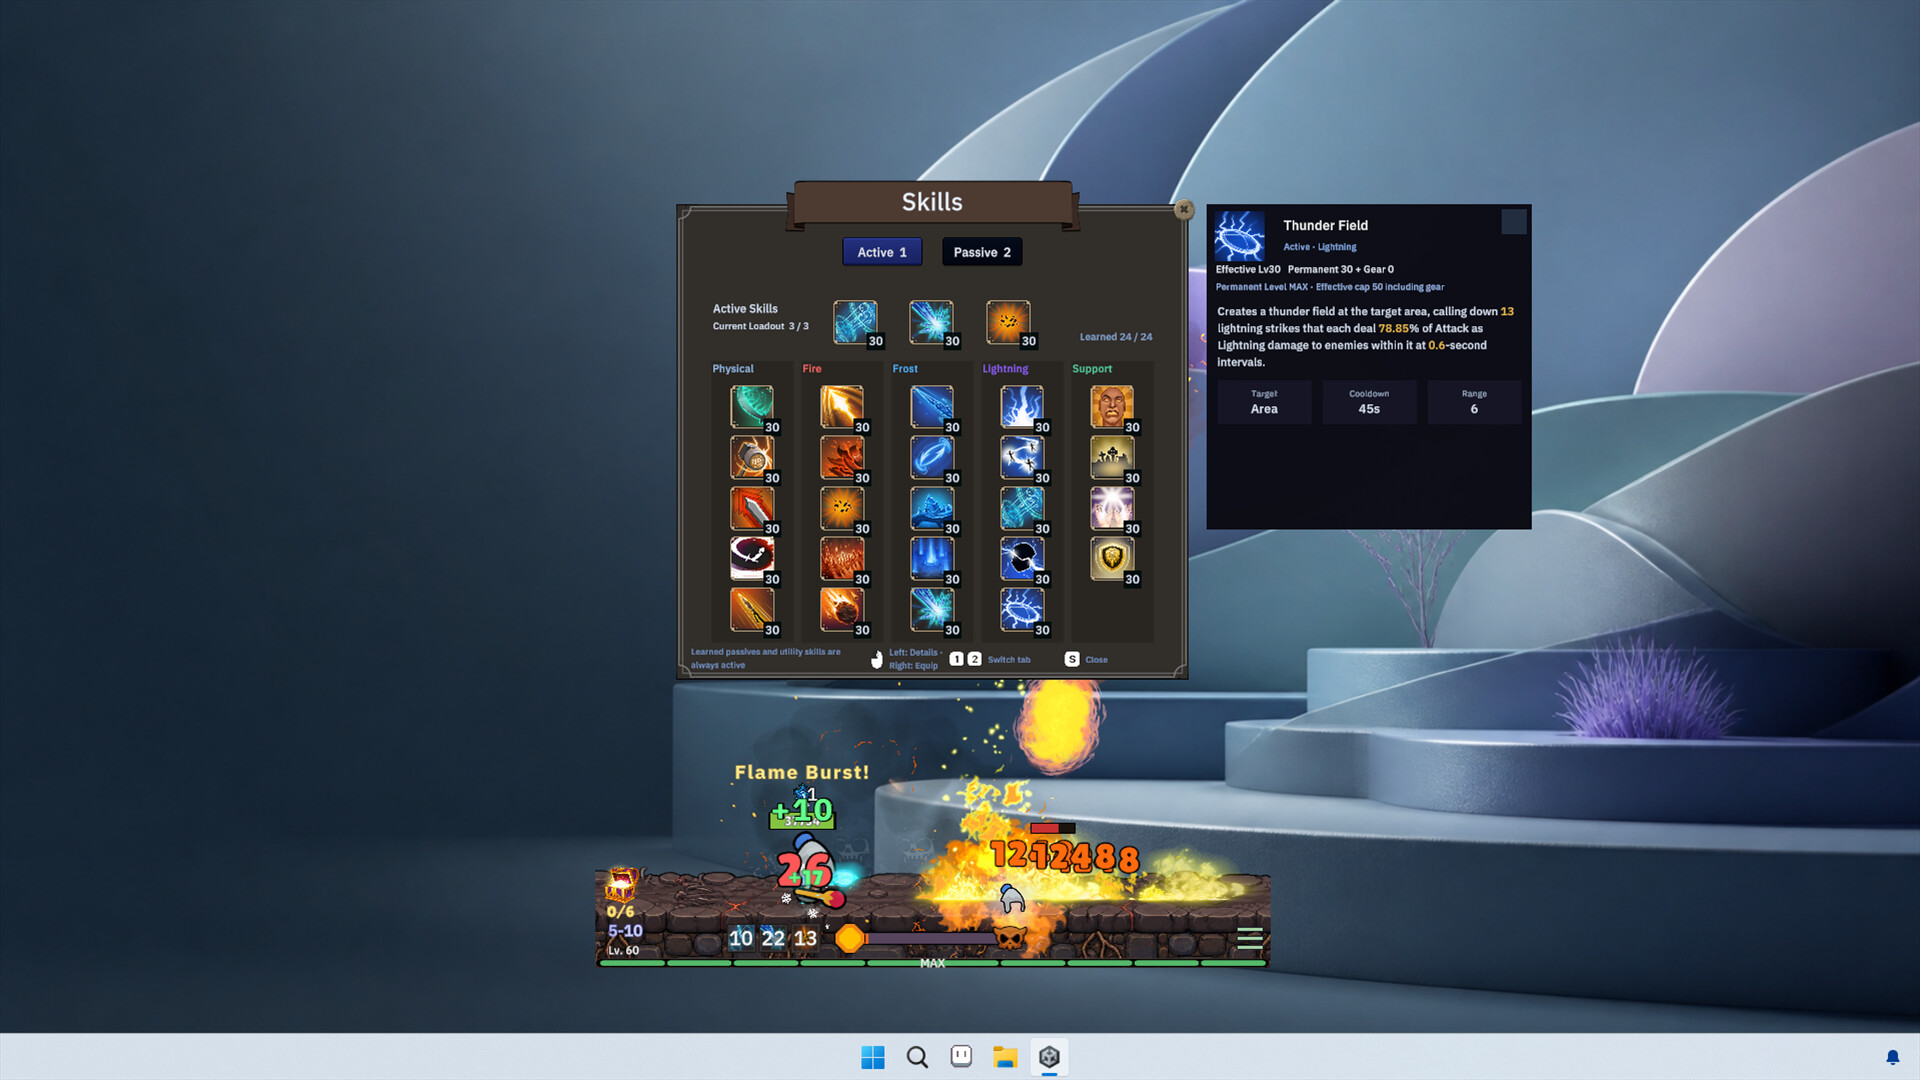The image size is (1920, 1080).
Task: Select the dark orb lightning skill
Action: (1021, 558)
